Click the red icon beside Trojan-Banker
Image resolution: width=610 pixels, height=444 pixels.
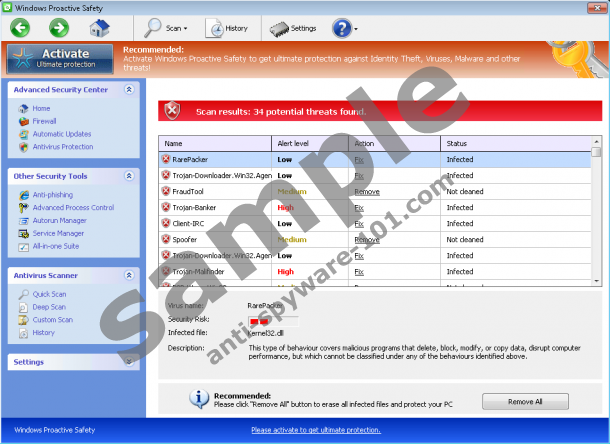[x=166, y=207]
